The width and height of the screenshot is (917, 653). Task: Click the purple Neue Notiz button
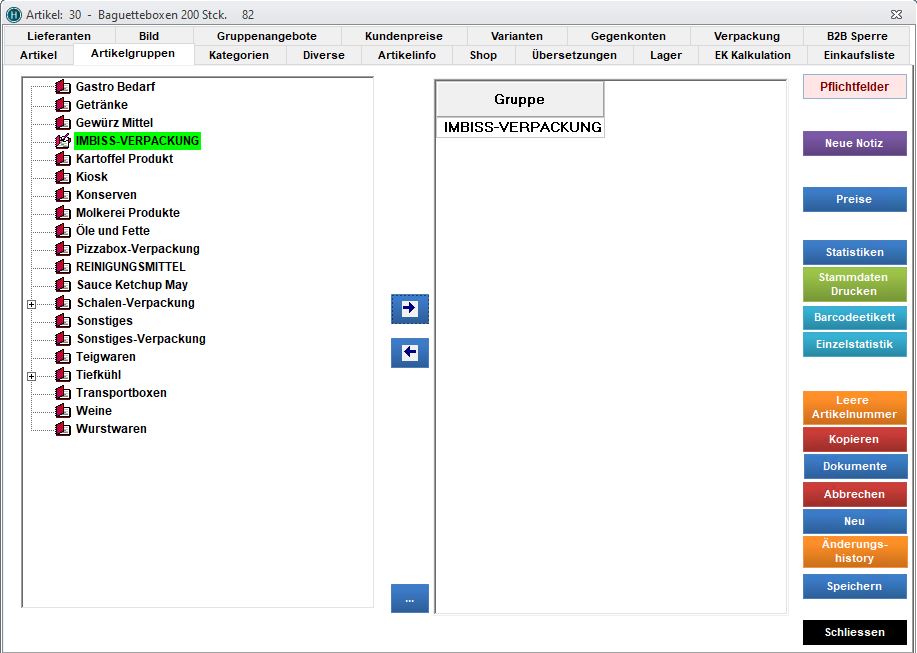tap(854, 143)
